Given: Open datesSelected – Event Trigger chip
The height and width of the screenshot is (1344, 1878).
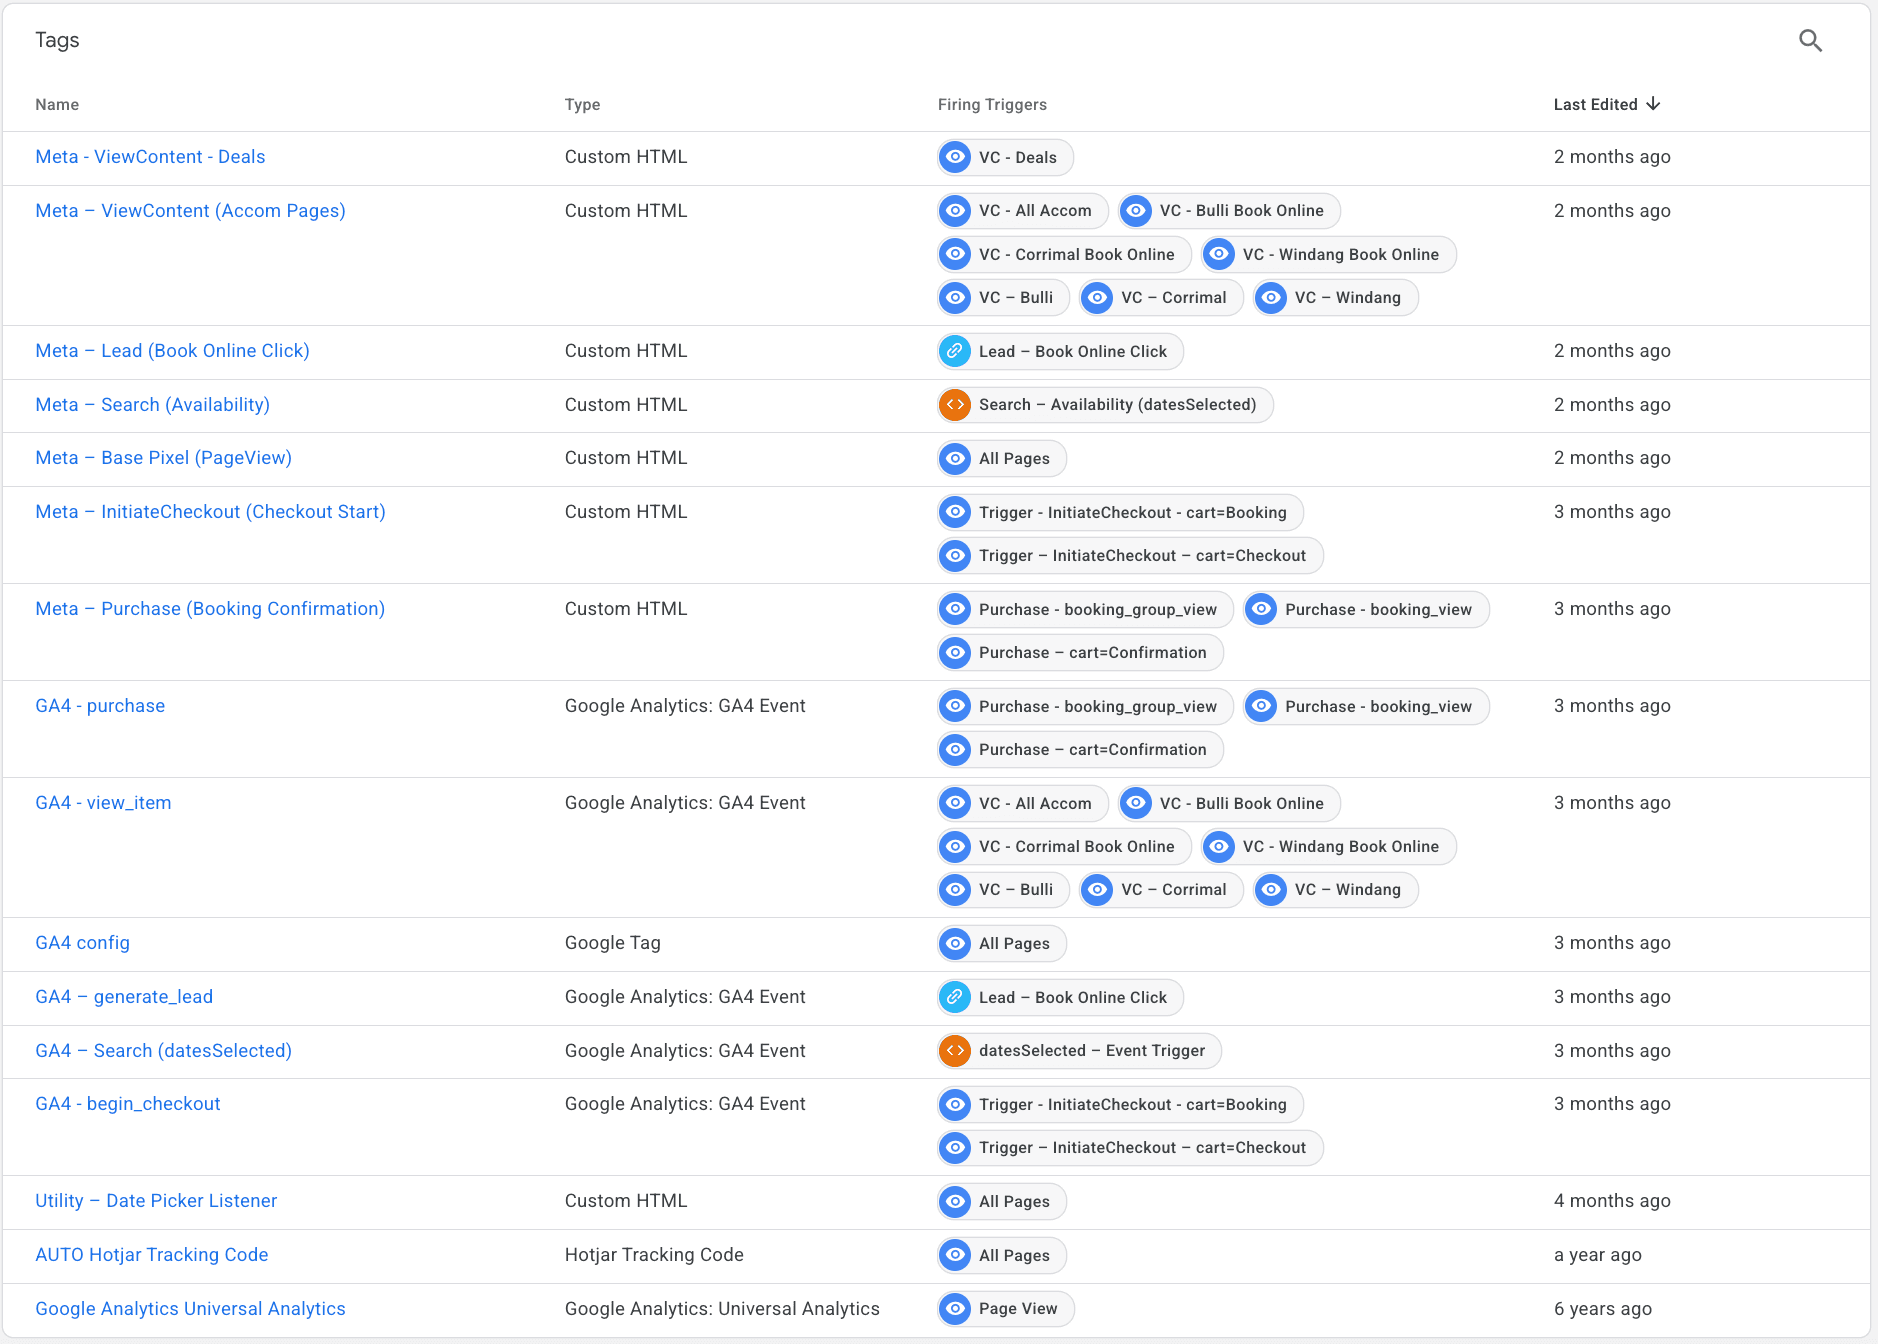Looking at the screenshot, I should (1079, 1051).
